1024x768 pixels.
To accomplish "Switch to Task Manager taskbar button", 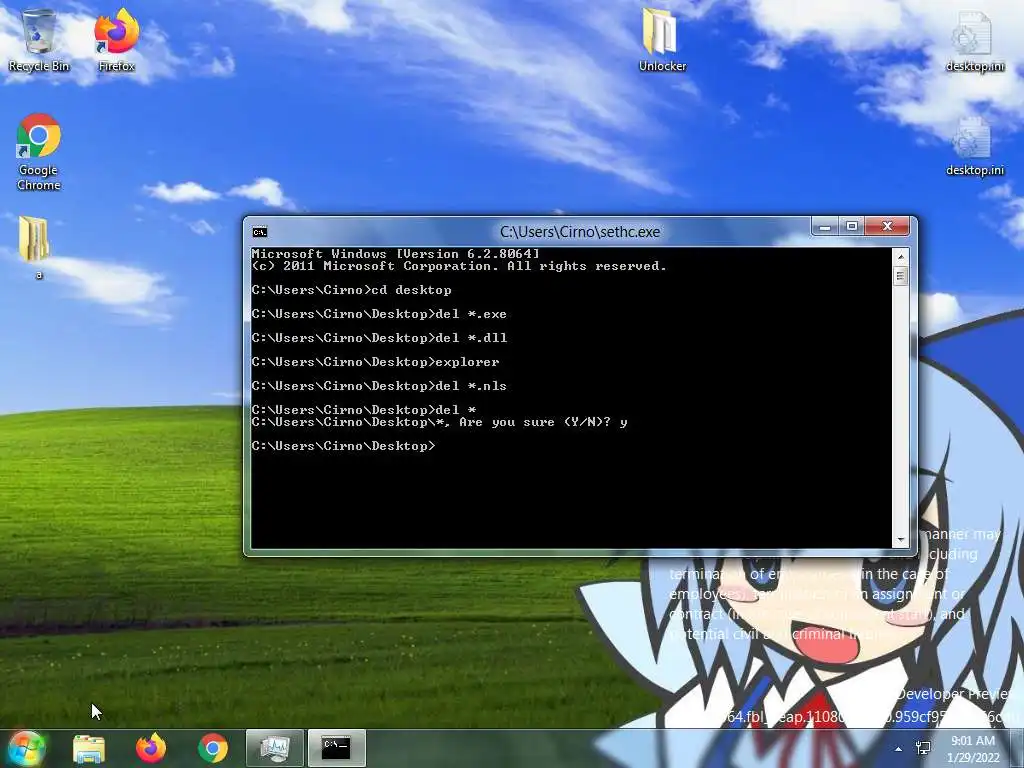I will click(x=274, y=748).
